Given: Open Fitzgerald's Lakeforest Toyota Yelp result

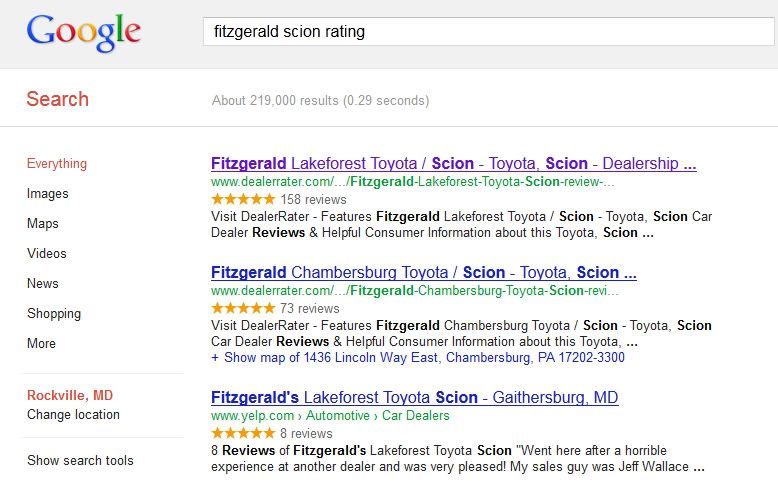Looking at the screenshot, I should pyautogui.click(x=414, y=398).
